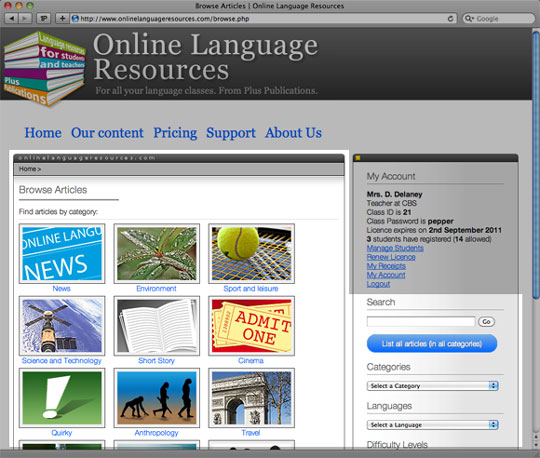Open the Quirky exclamation mark thumbnail
The width and height of the screenshot is (540, 458).
point(62,398)
